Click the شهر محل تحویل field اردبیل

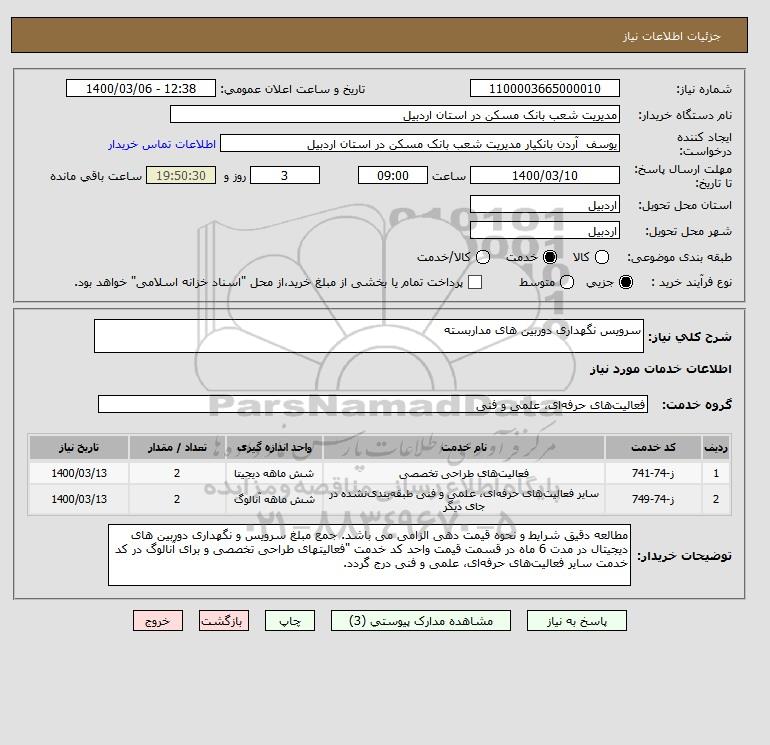click(x=545, y=230)
